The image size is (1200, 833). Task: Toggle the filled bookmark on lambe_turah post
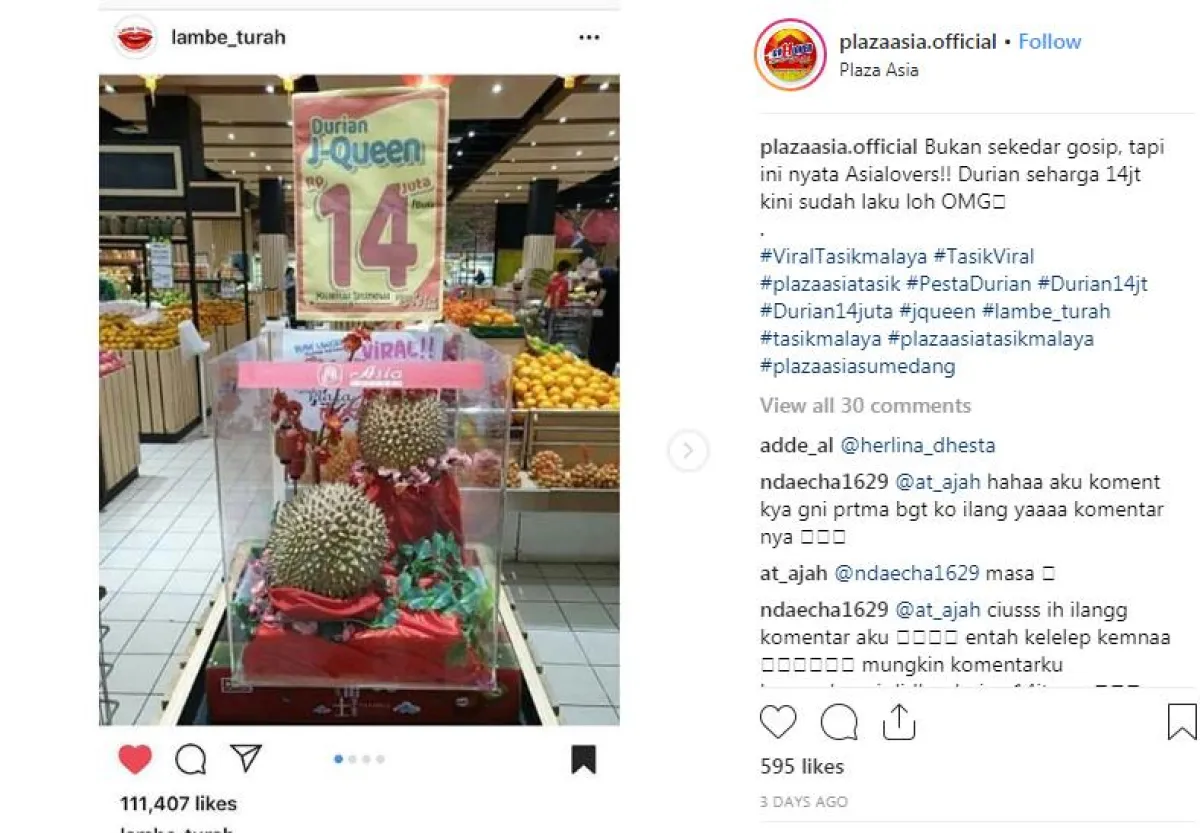click(x=584, y=759)
